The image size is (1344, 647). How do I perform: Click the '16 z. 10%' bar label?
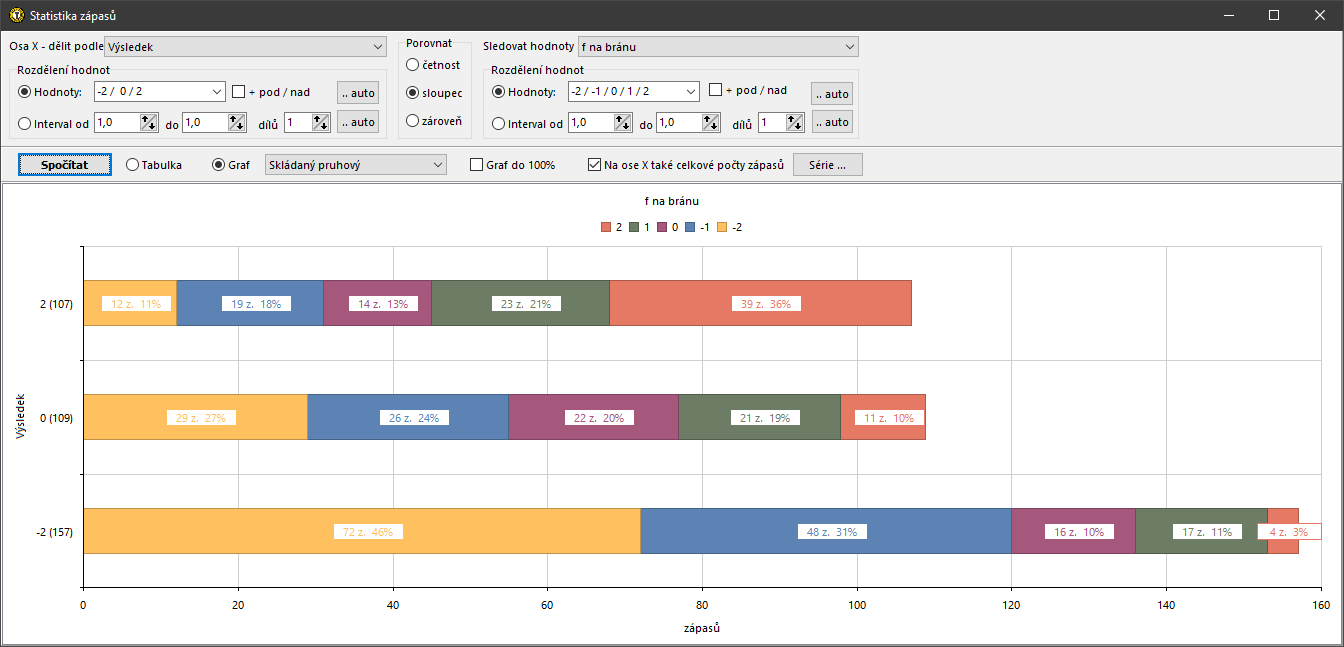pyautogui.click(x=1080, y=532)
